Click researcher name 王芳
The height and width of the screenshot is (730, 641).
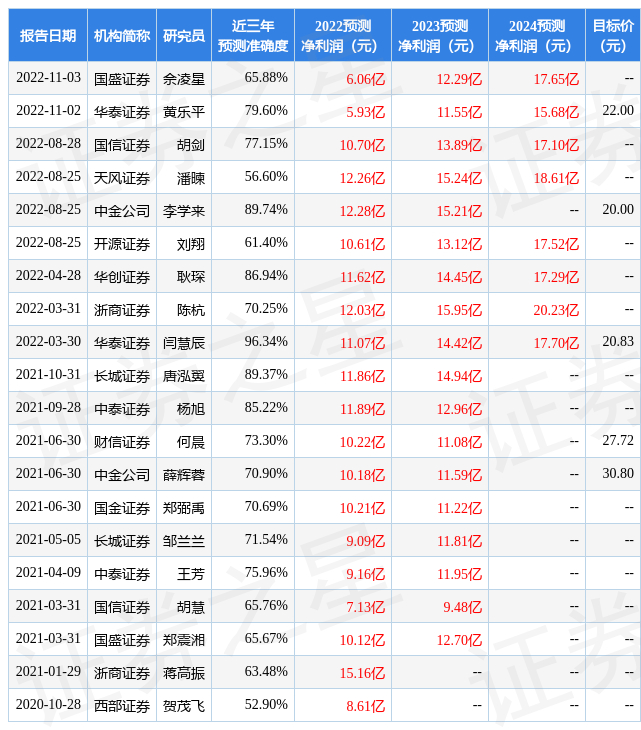pyautogui.click(x=191, y=574)
